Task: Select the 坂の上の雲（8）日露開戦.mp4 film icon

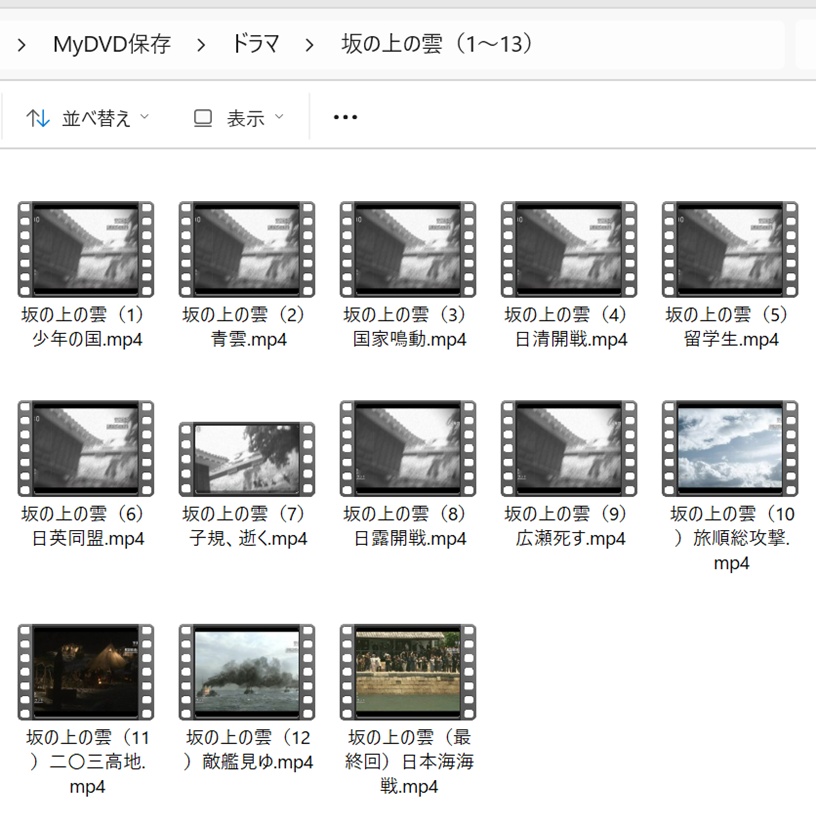Action: point(408,449)
